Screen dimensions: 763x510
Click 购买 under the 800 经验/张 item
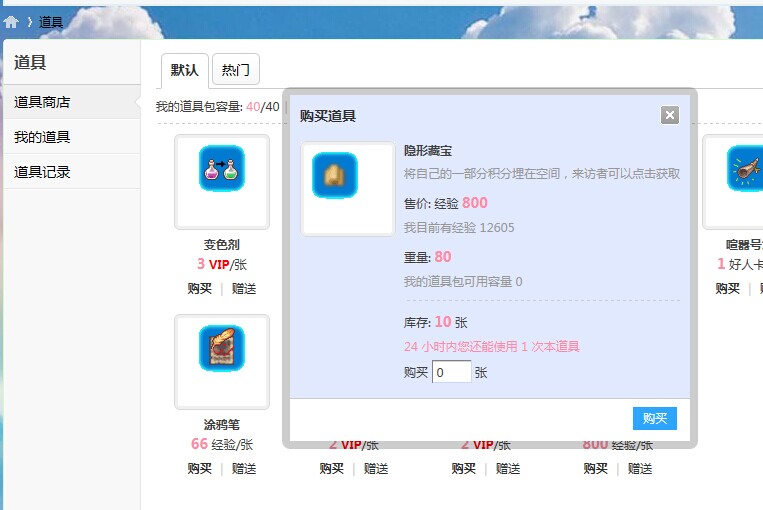tap(596, 469)
